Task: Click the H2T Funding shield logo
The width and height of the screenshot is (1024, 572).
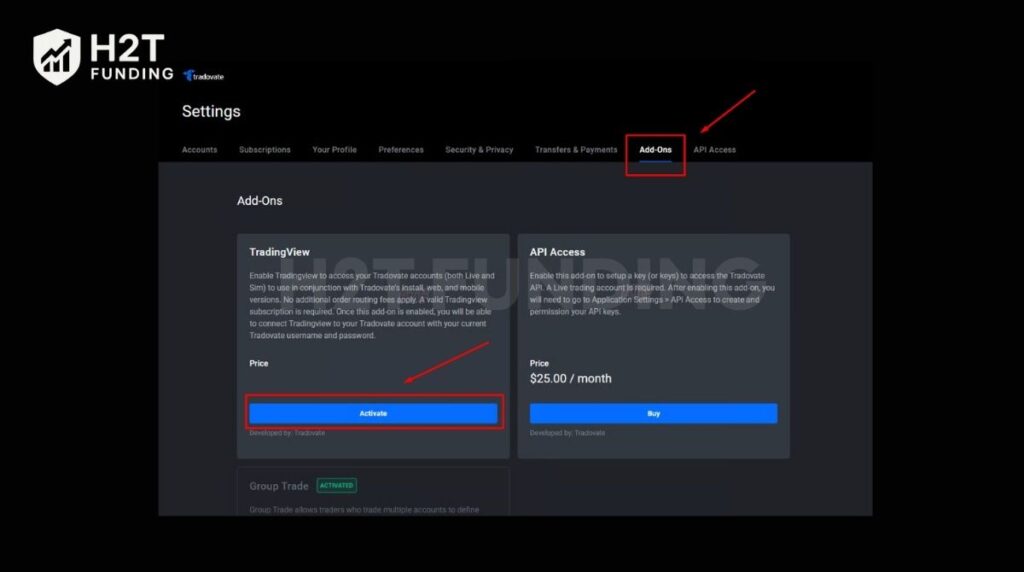Action: 57,57
